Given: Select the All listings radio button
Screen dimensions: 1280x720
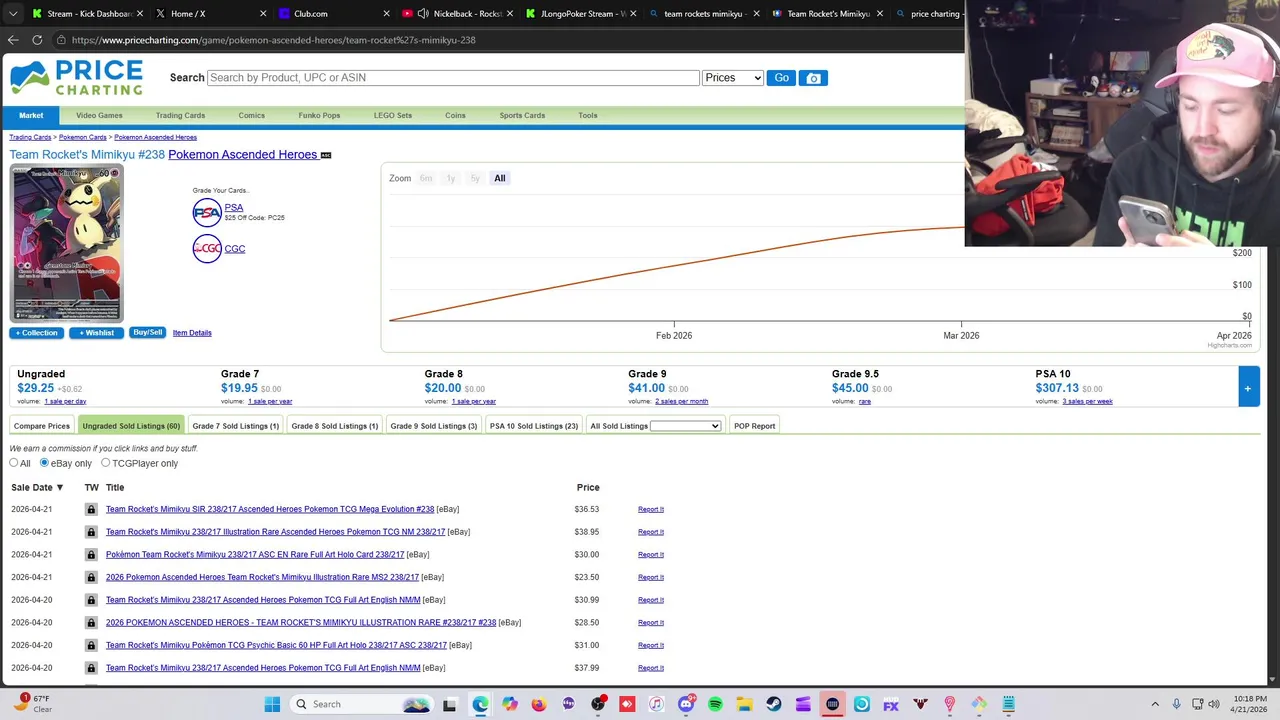Looking at the screenshot, I should pyautogui.click(x=14, y=463).
